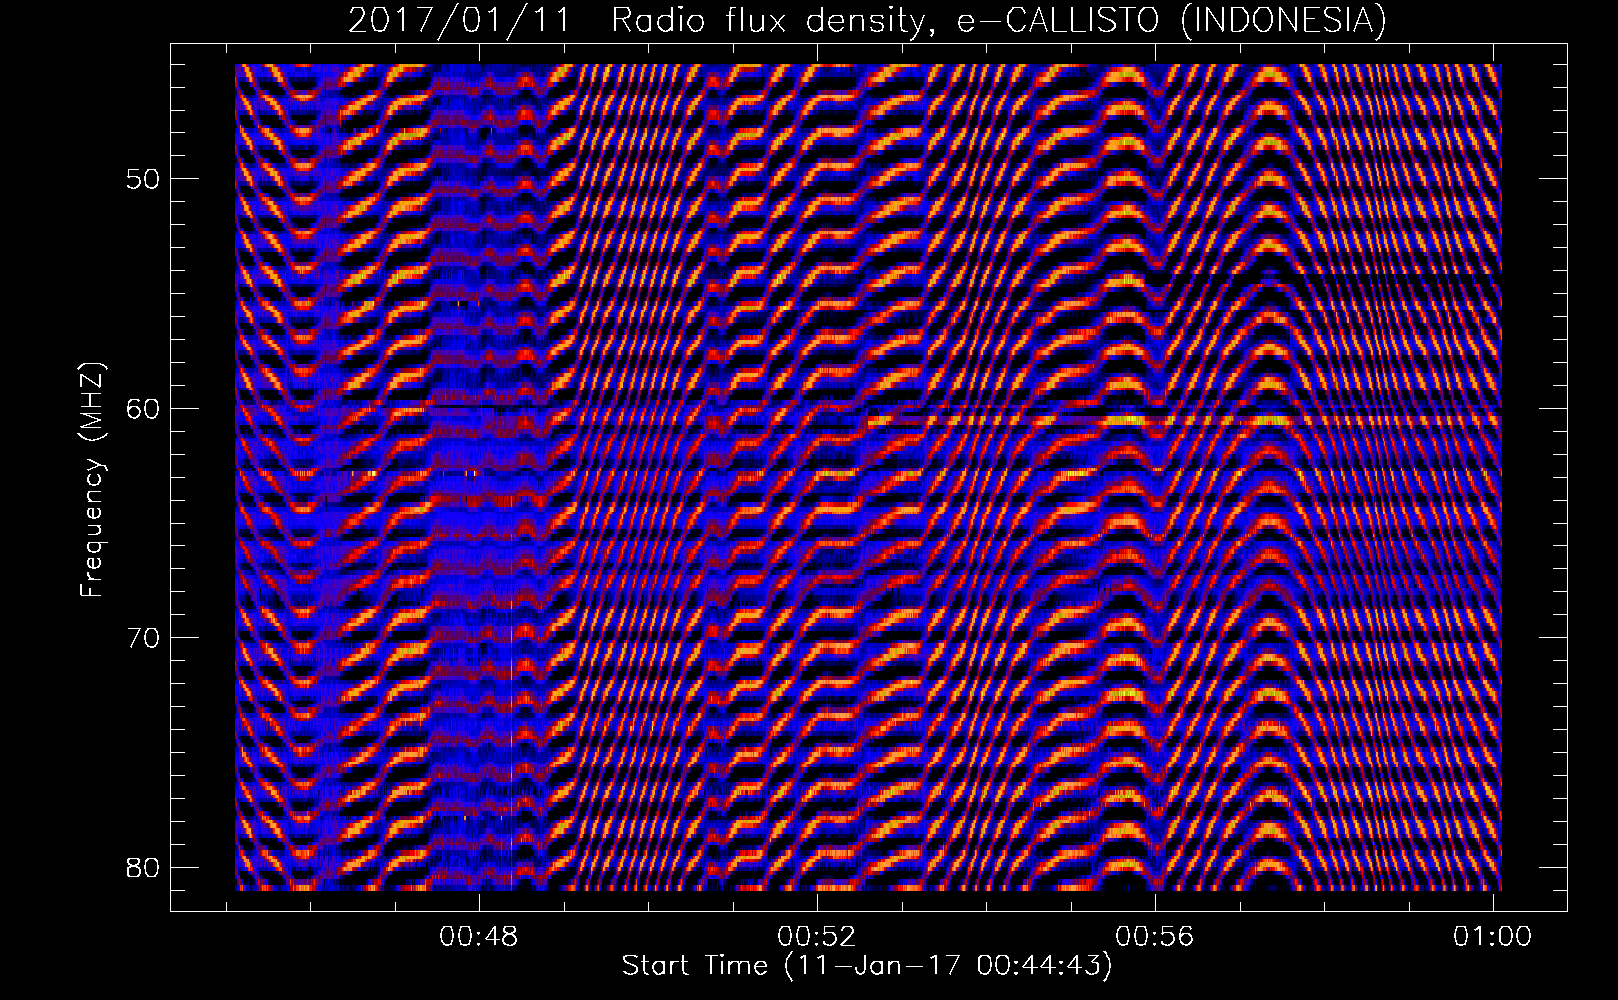This screenshot has width=1618, height=1000.
Task: Click the "Frequency (MHZ)" axis label
Action: [x=92, y=480]
